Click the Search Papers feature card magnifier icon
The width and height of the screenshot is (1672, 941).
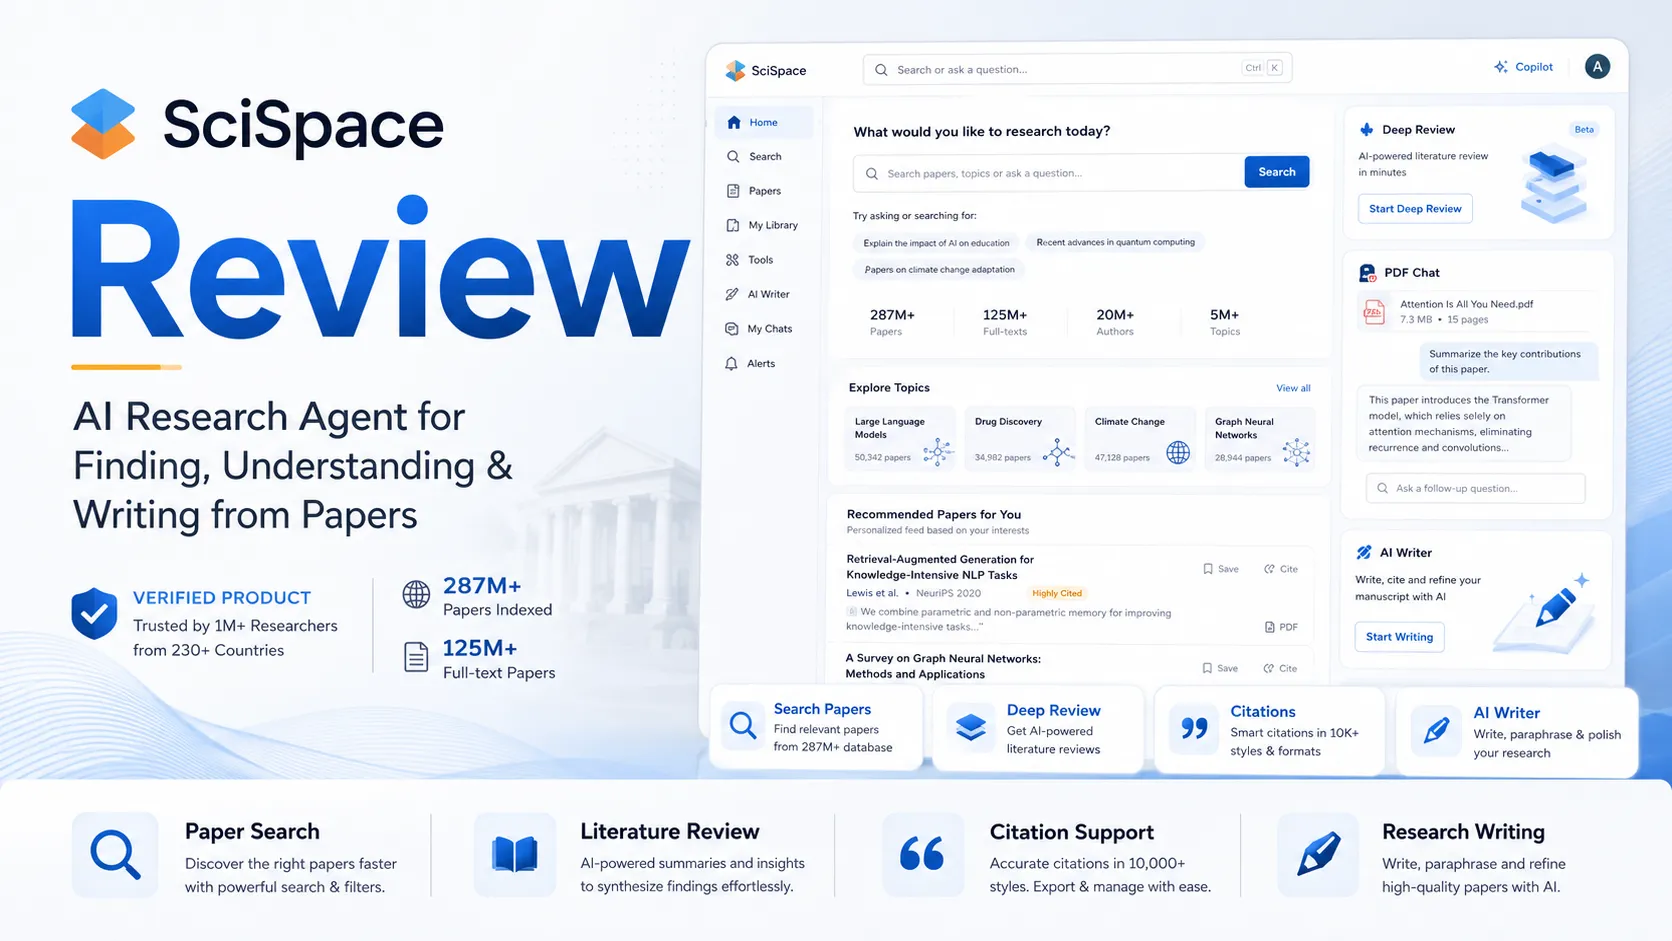[x=743, y=726]
